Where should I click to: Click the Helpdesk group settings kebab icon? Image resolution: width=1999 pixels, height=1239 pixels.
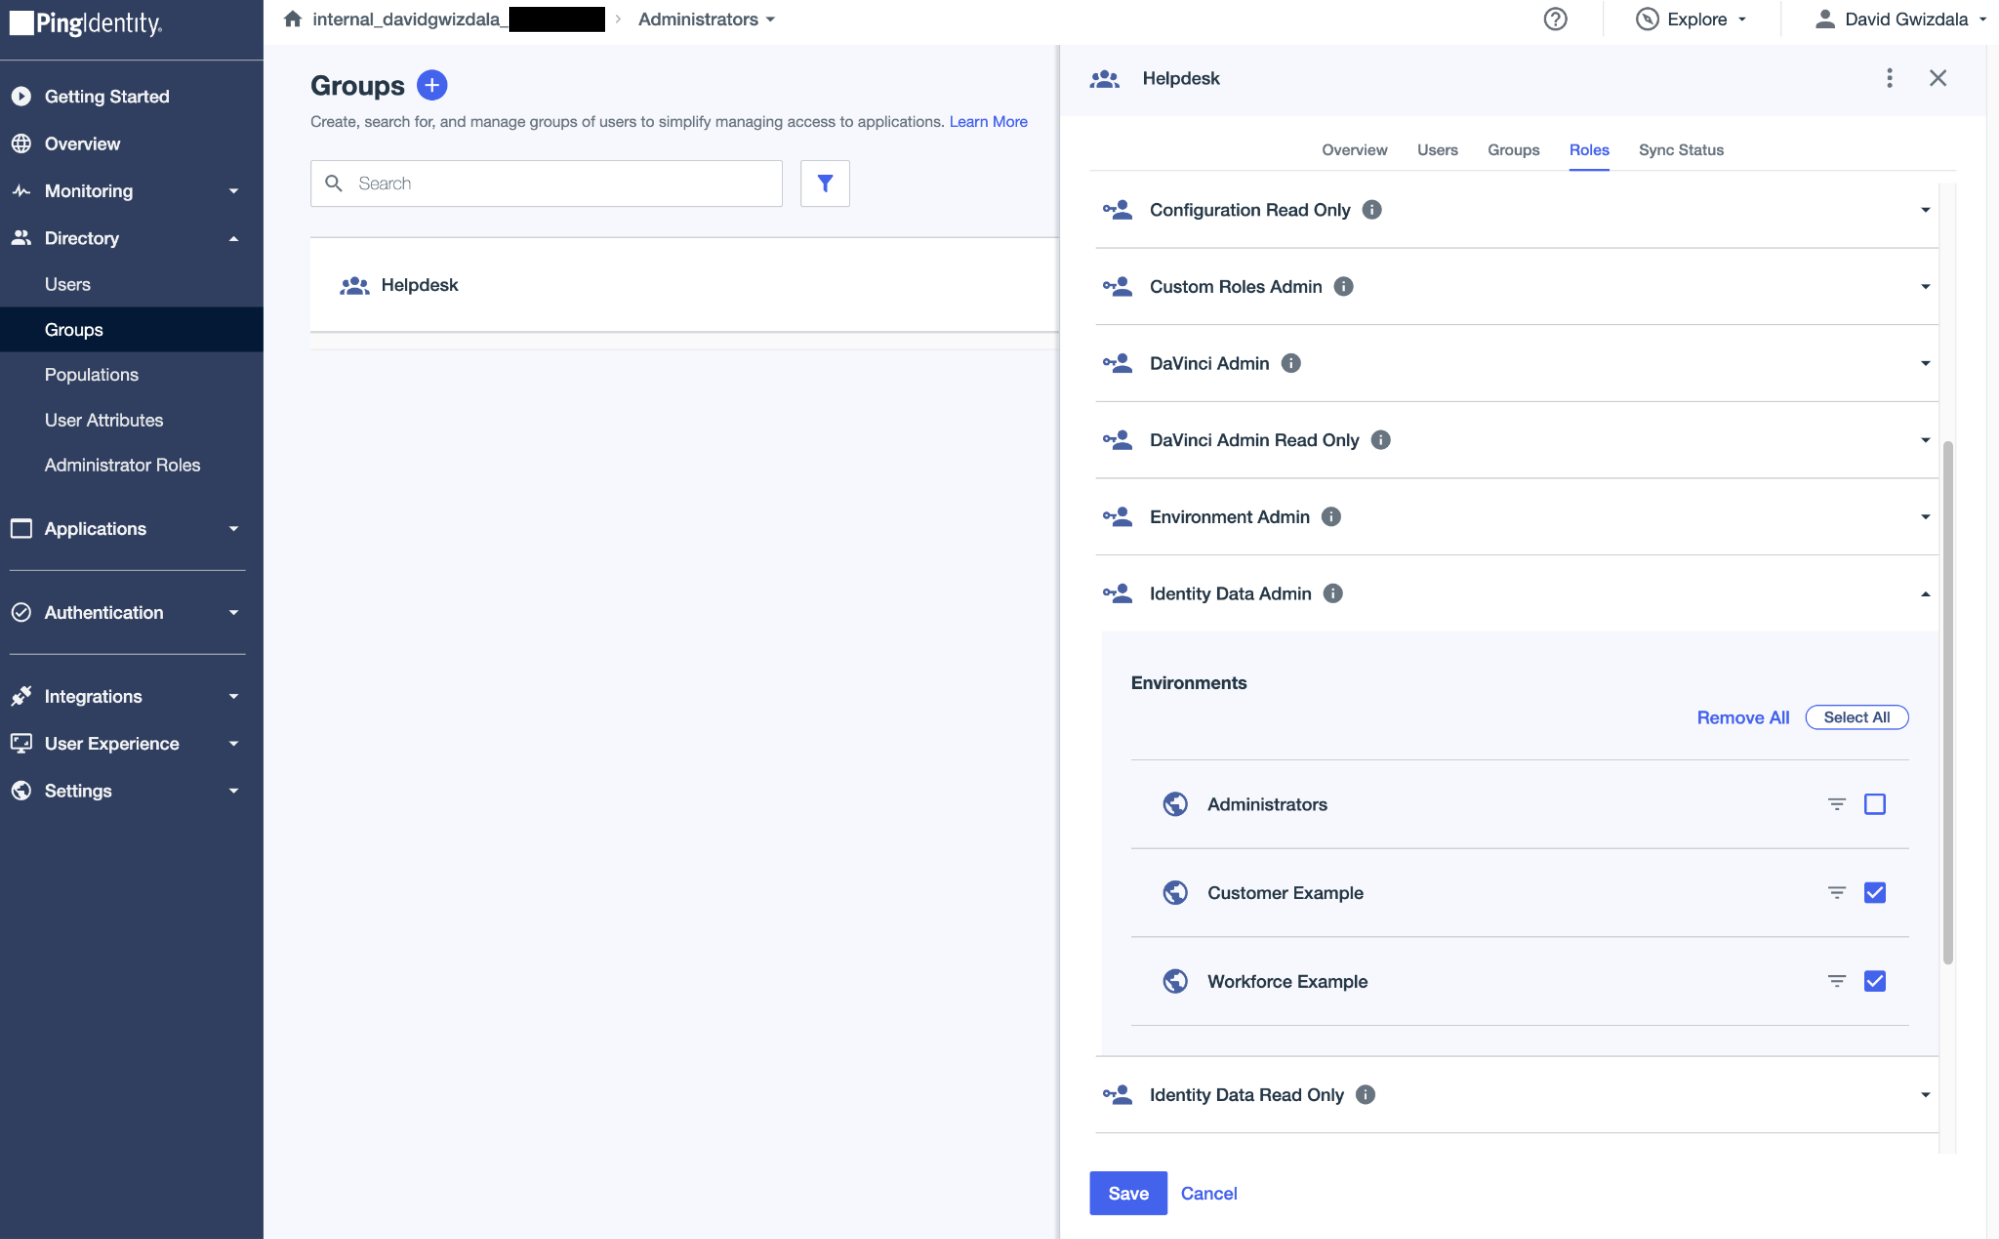(1889, 77)
